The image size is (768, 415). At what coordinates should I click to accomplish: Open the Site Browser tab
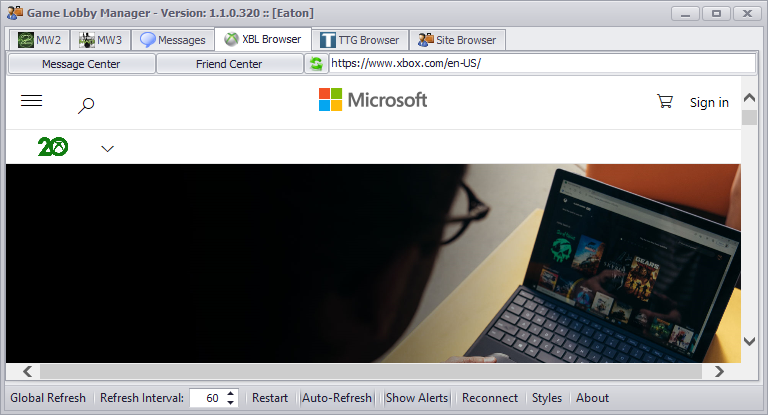[457, 40]
